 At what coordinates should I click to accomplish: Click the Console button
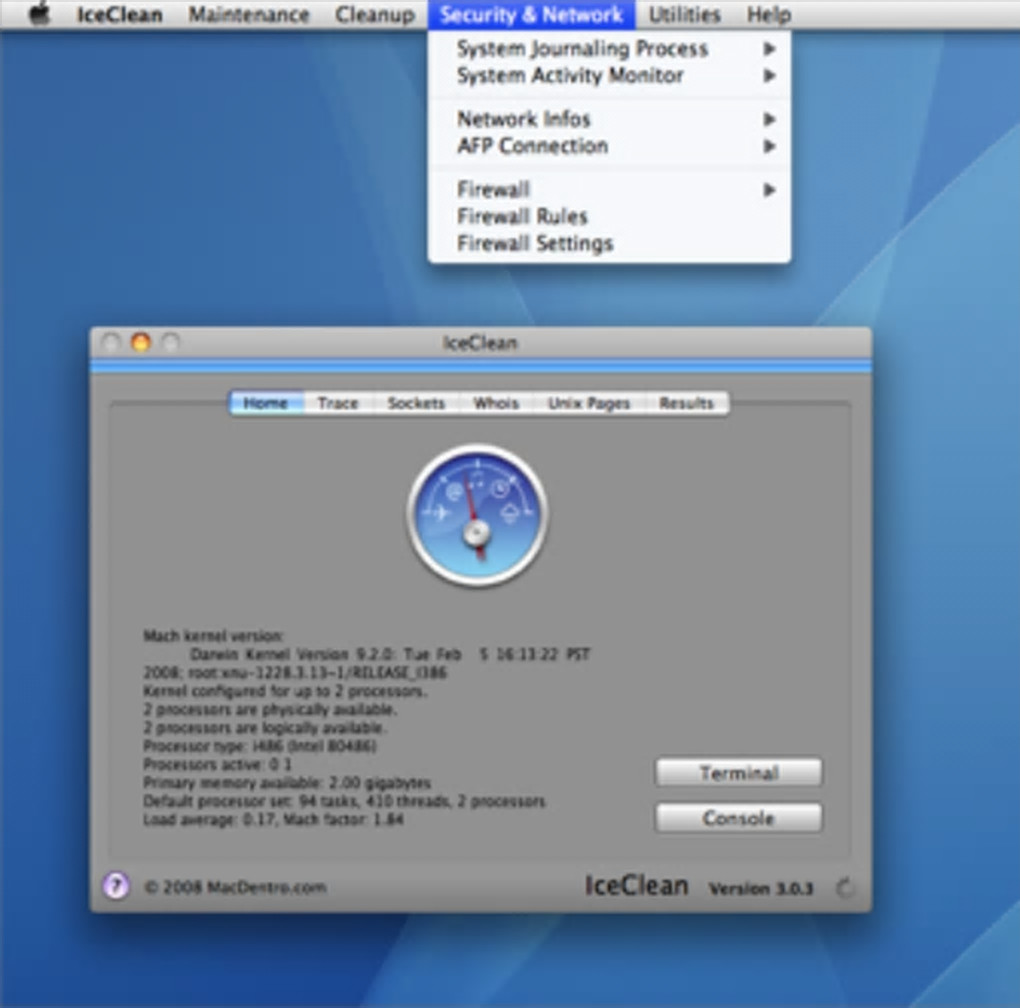pyautogui.click(x=739, y=817)
